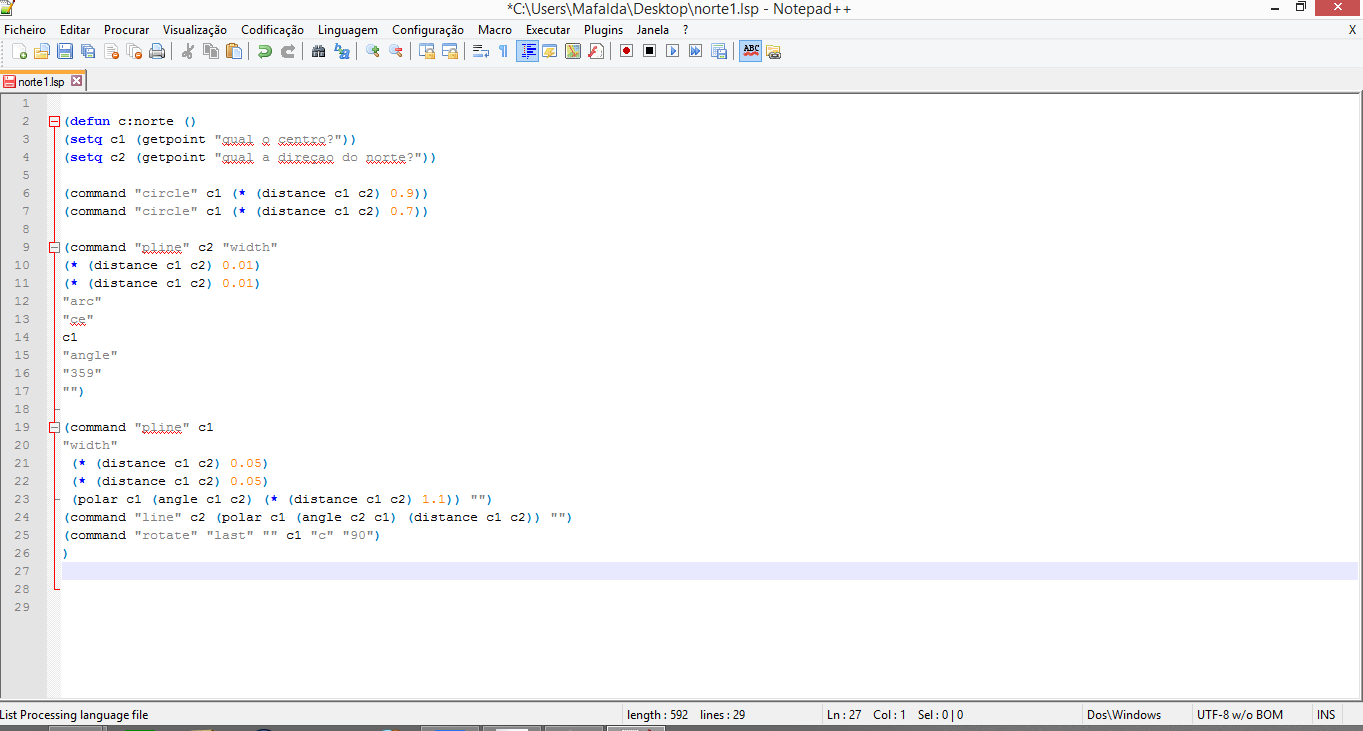
Task: Create a new file with toolbar icon
Action: coord(20,51)
